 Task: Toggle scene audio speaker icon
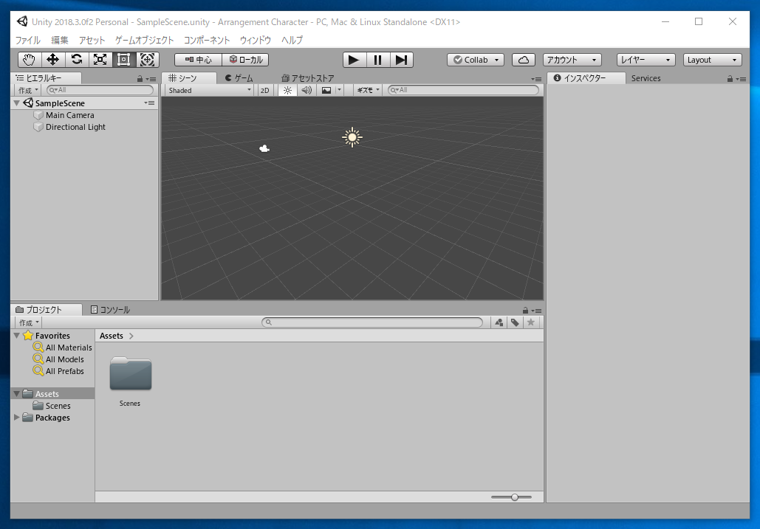(306, 90)
